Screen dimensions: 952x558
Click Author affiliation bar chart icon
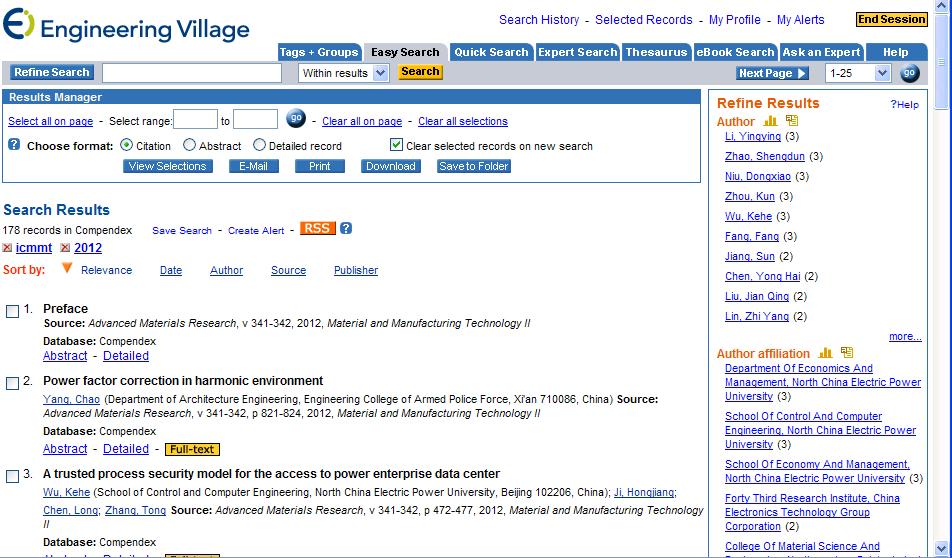coord(825,353)
